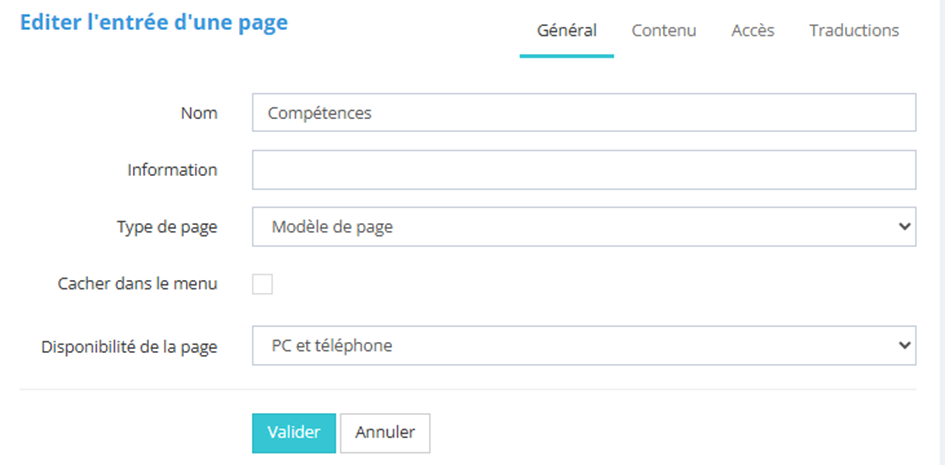Click the chevron arrow beside PC et téléphone
945x465 pixels.
coord(905,346)
